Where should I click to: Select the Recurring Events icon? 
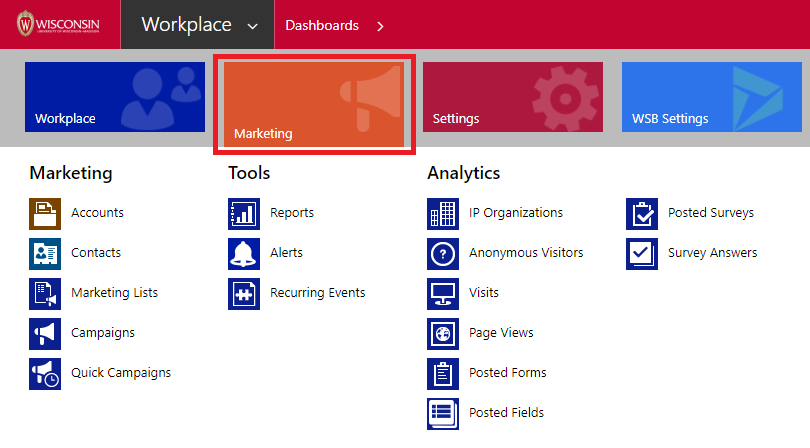pyautogui.click(x=244, y=293)
